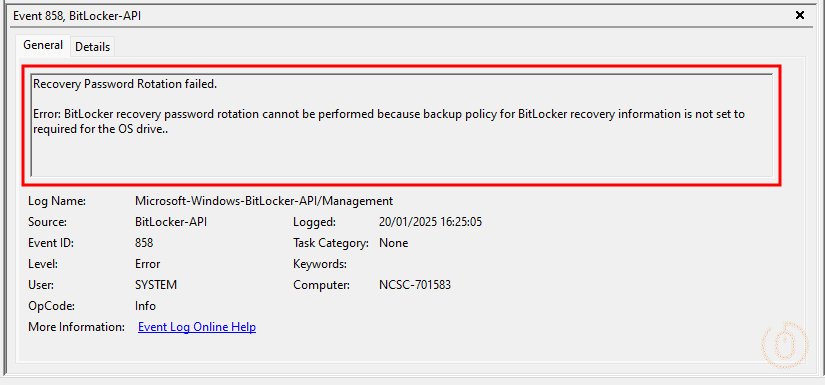This screenshot has width=825, height=385.
Task: Click the OpCode value Info
Action: pos(145,306)
